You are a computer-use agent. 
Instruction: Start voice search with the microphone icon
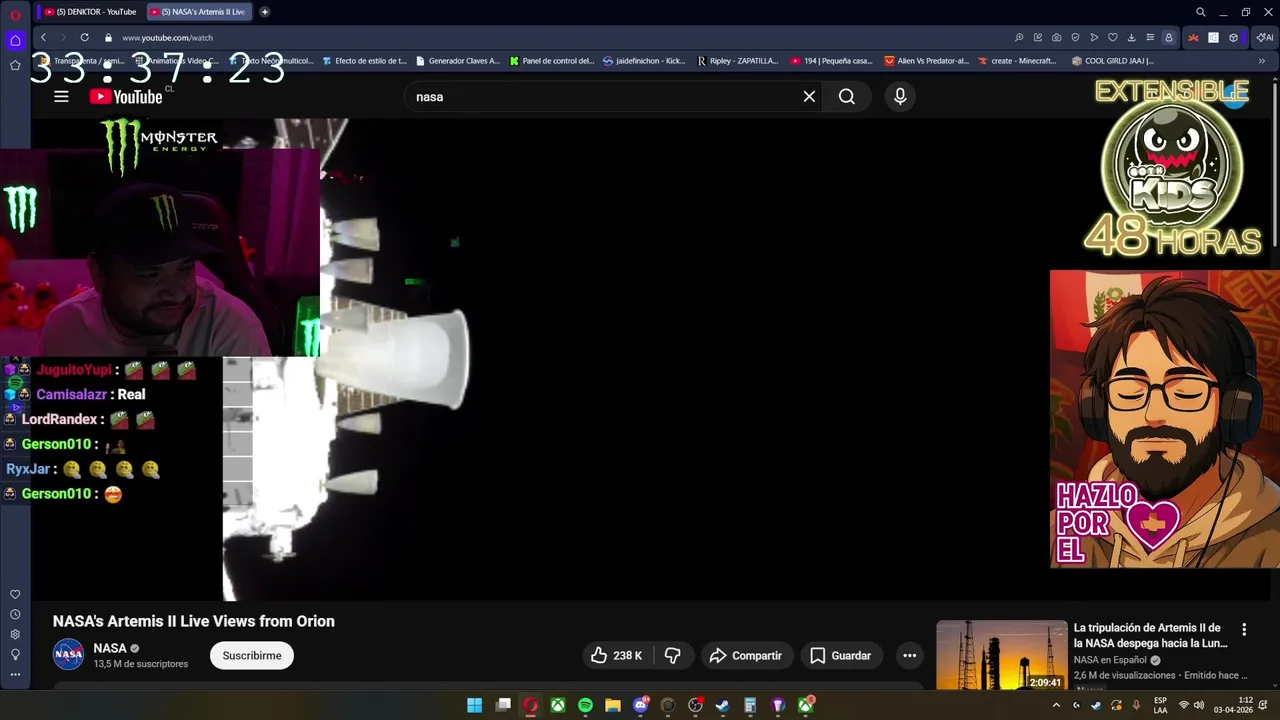click(900, 96)
